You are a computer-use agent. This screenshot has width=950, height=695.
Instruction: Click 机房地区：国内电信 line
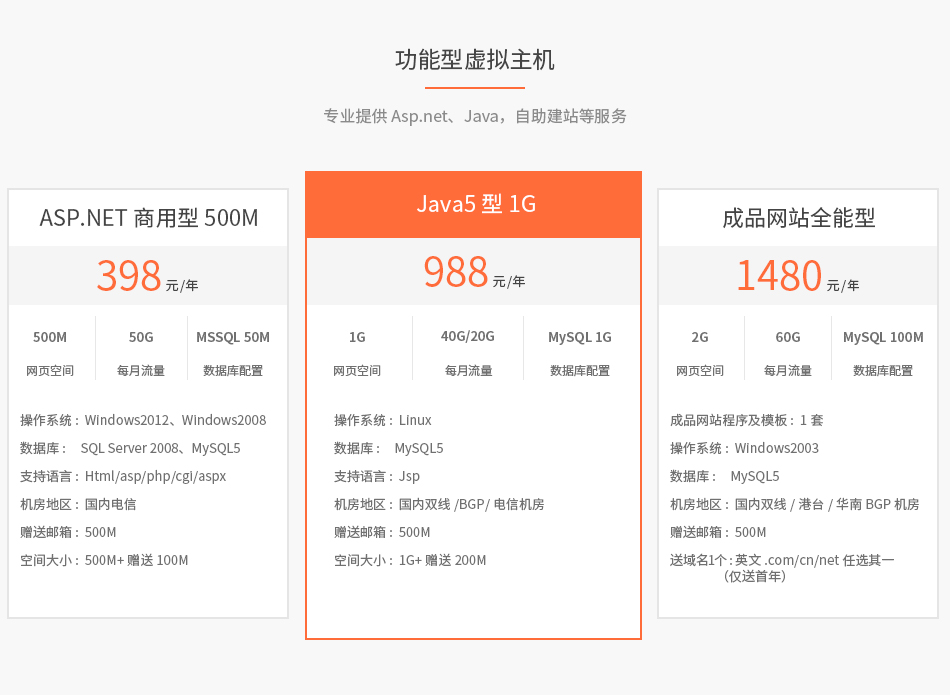click(x=78, y=504)
